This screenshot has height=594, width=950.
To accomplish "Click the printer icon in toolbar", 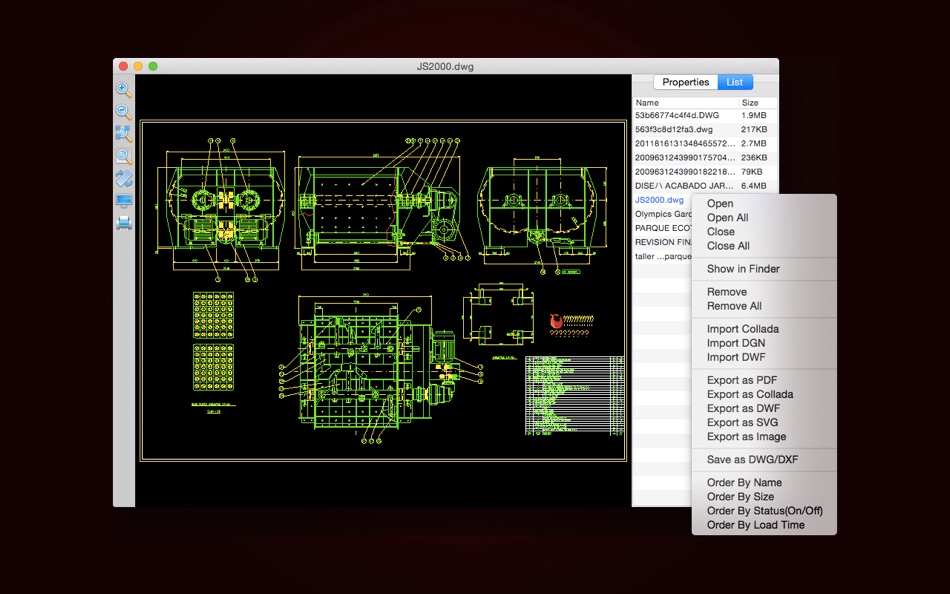I will pyautogui.click(x=124, y=222).
